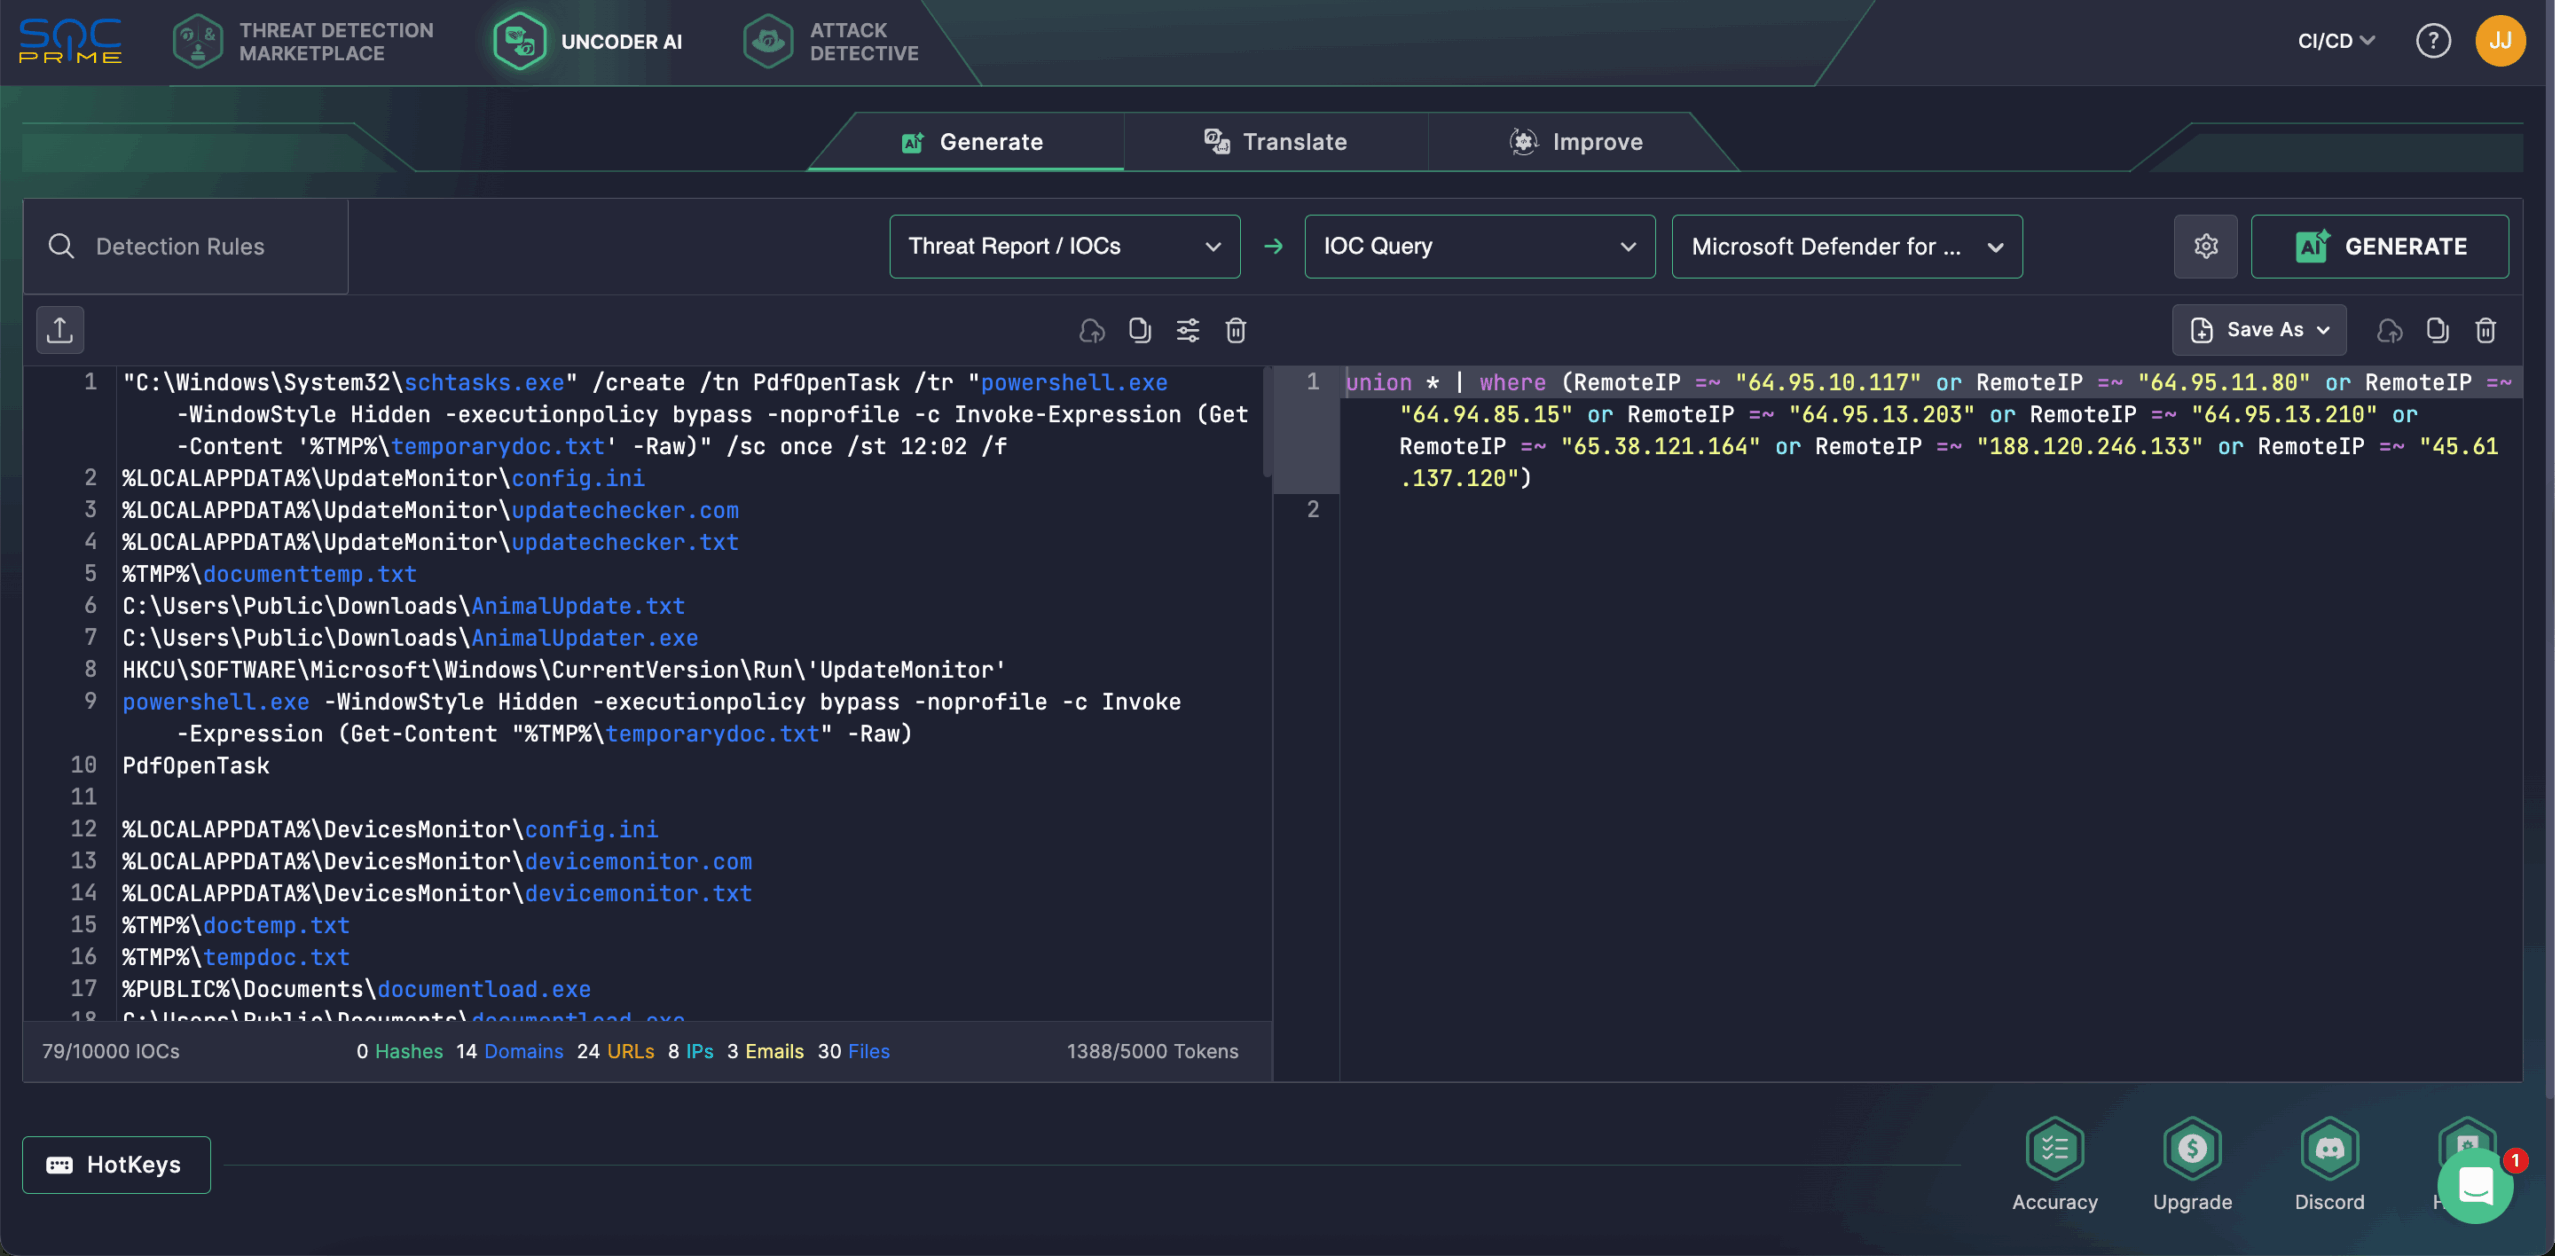Click the 79/10000 IOCs counter
The width and height of the screenshot is (2560, 1256).
coord(111,1051)
